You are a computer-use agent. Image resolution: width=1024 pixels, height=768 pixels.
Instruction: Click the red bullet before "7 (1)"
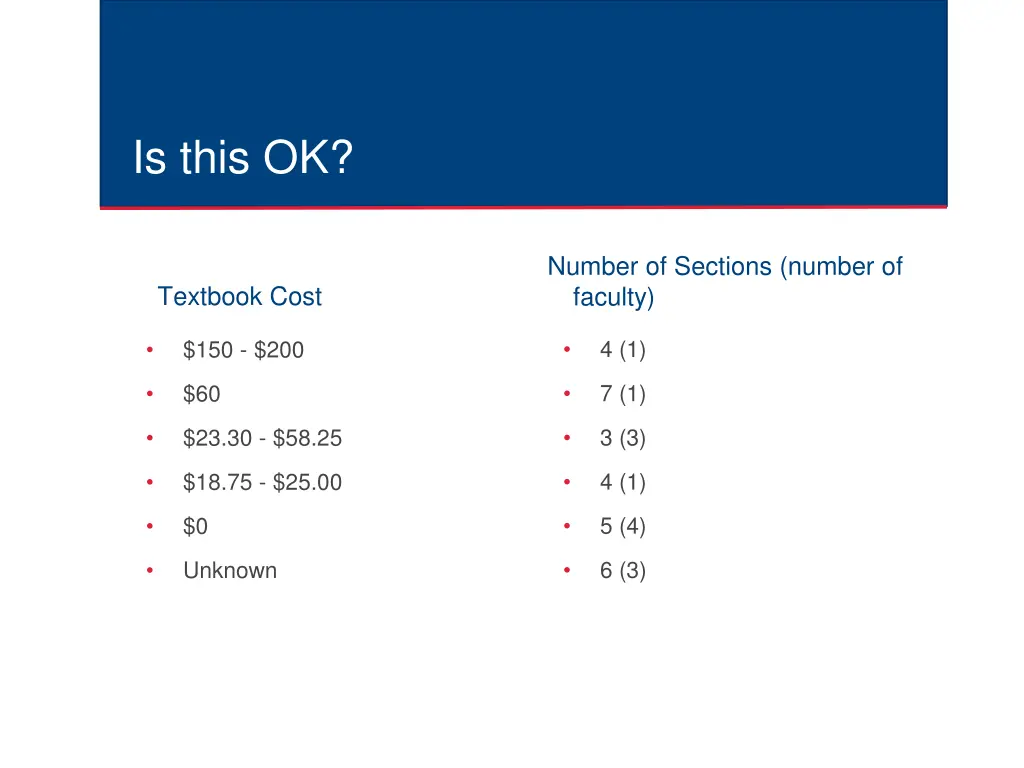pyautogui.click(x=566, y=394)
